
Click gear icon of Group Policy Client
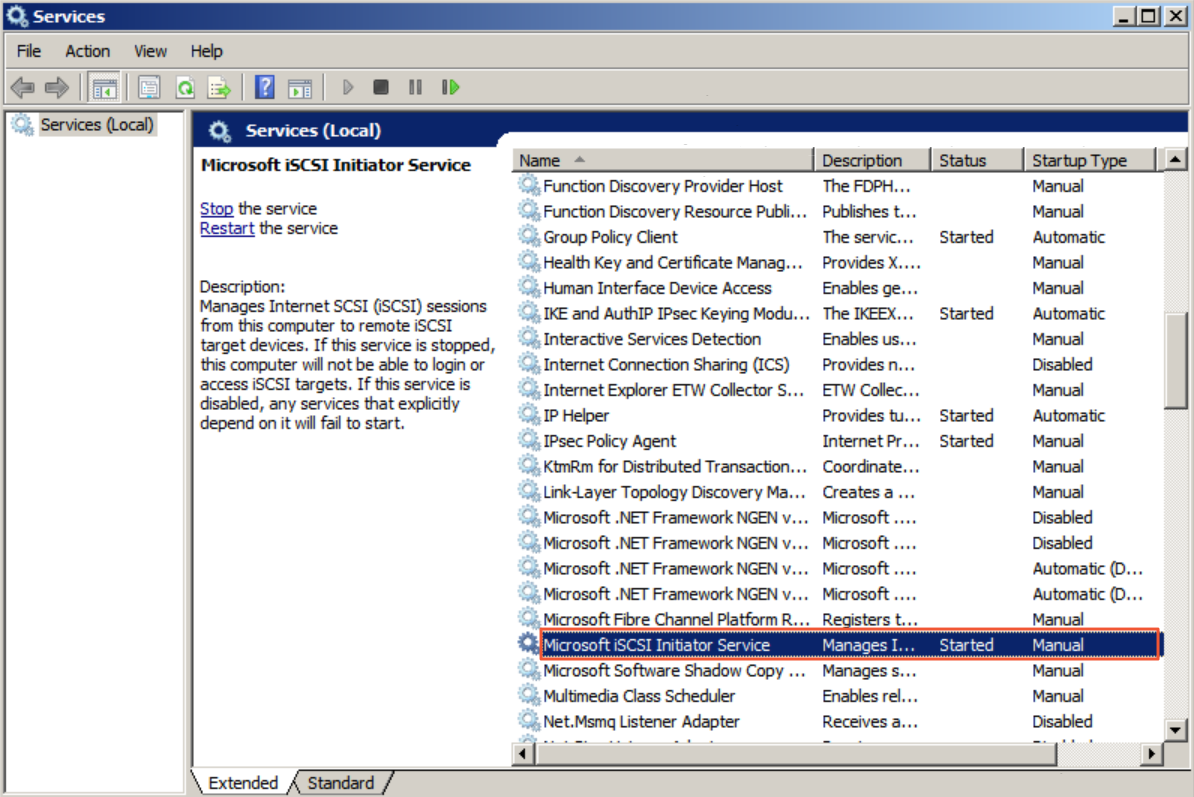pyautogui.click(x=528, y=237)
